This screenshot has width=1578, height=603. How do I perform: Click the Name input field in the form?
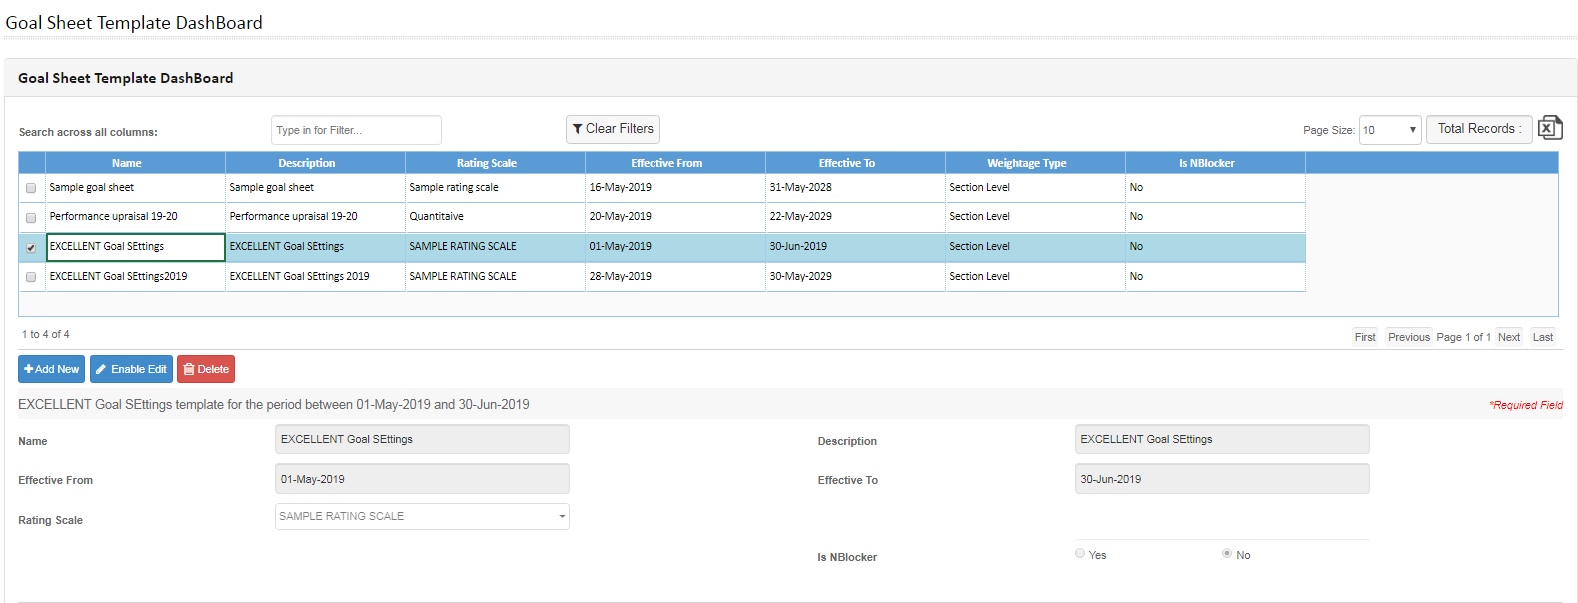tap(422, 439)
